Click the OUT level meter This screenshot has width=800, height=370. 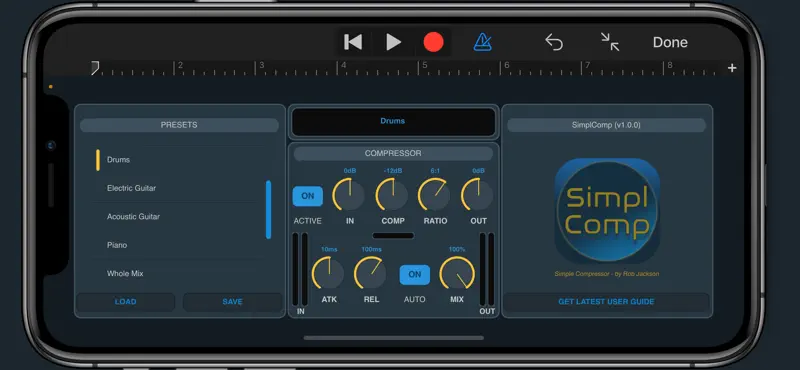487,269
